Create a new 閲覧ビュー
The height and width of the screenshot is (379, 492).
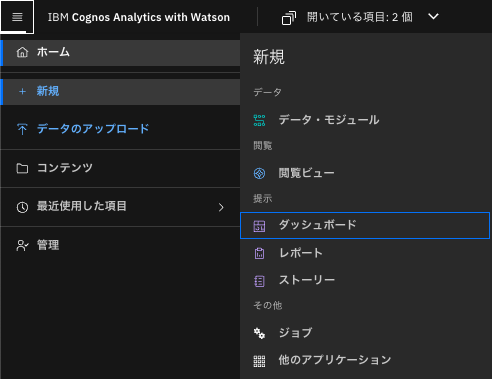tap(365, 173)
